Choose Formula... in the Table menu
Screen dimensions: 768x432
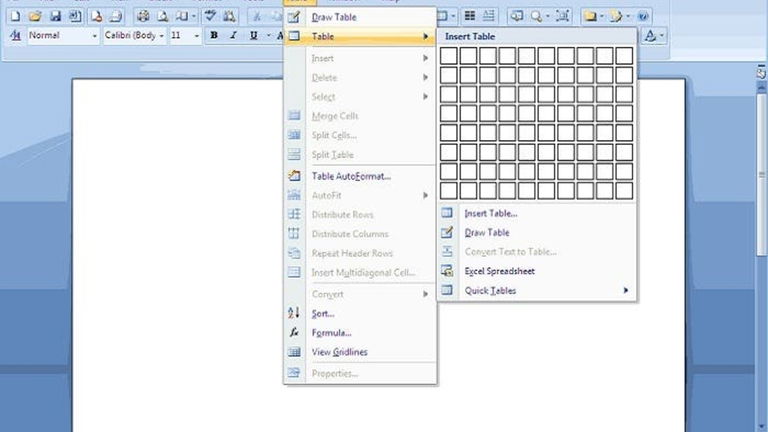[332, 332]
